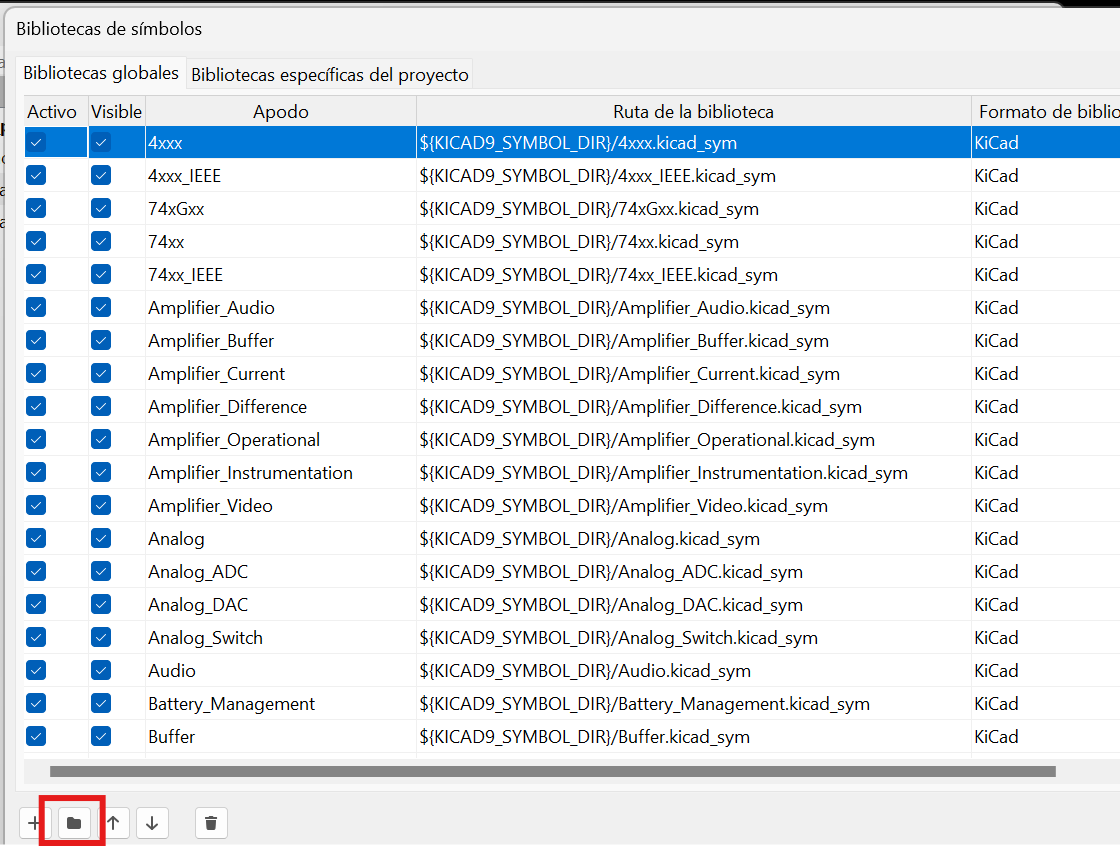This screenshot has height=846, width=1120.
Task: Uncheck Activo for the 4xxx library
Action: (36, 142)
